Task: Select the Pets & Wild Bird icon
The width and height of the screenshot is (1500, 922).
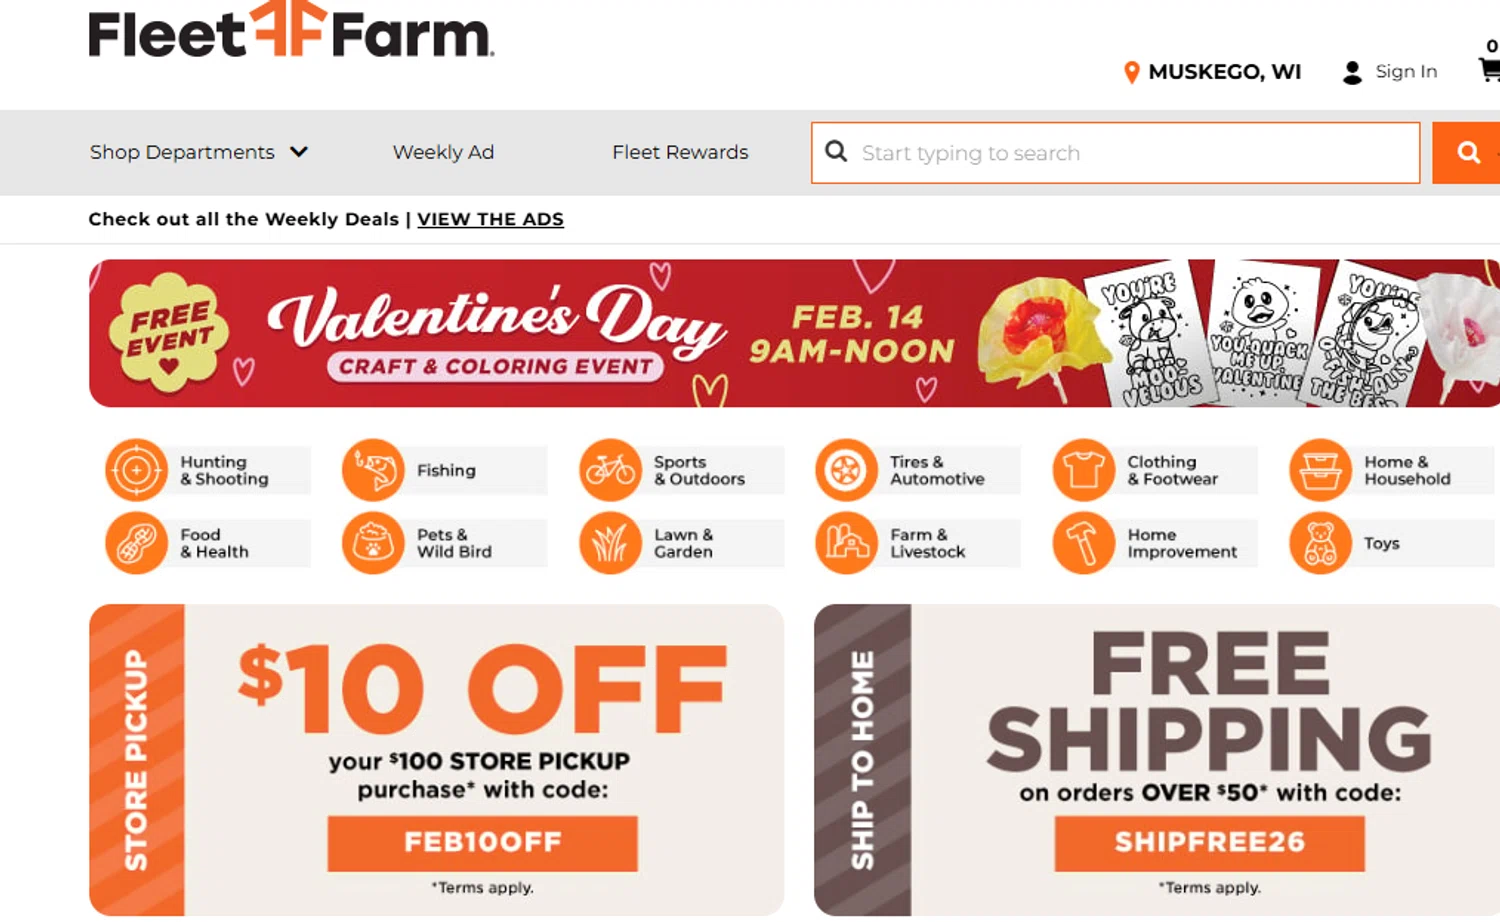Action: point(373,543)
